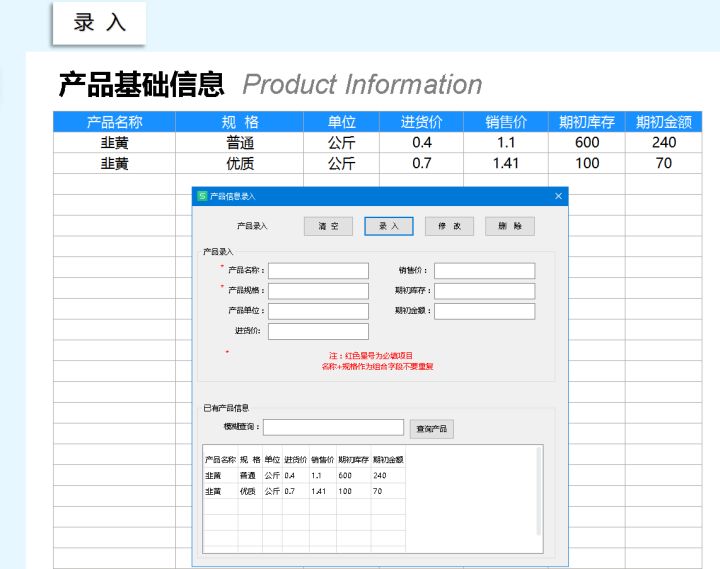Screen dimensions: 720x569
Task: Click 期初金额 column header in dialog list
Action: 388,460
